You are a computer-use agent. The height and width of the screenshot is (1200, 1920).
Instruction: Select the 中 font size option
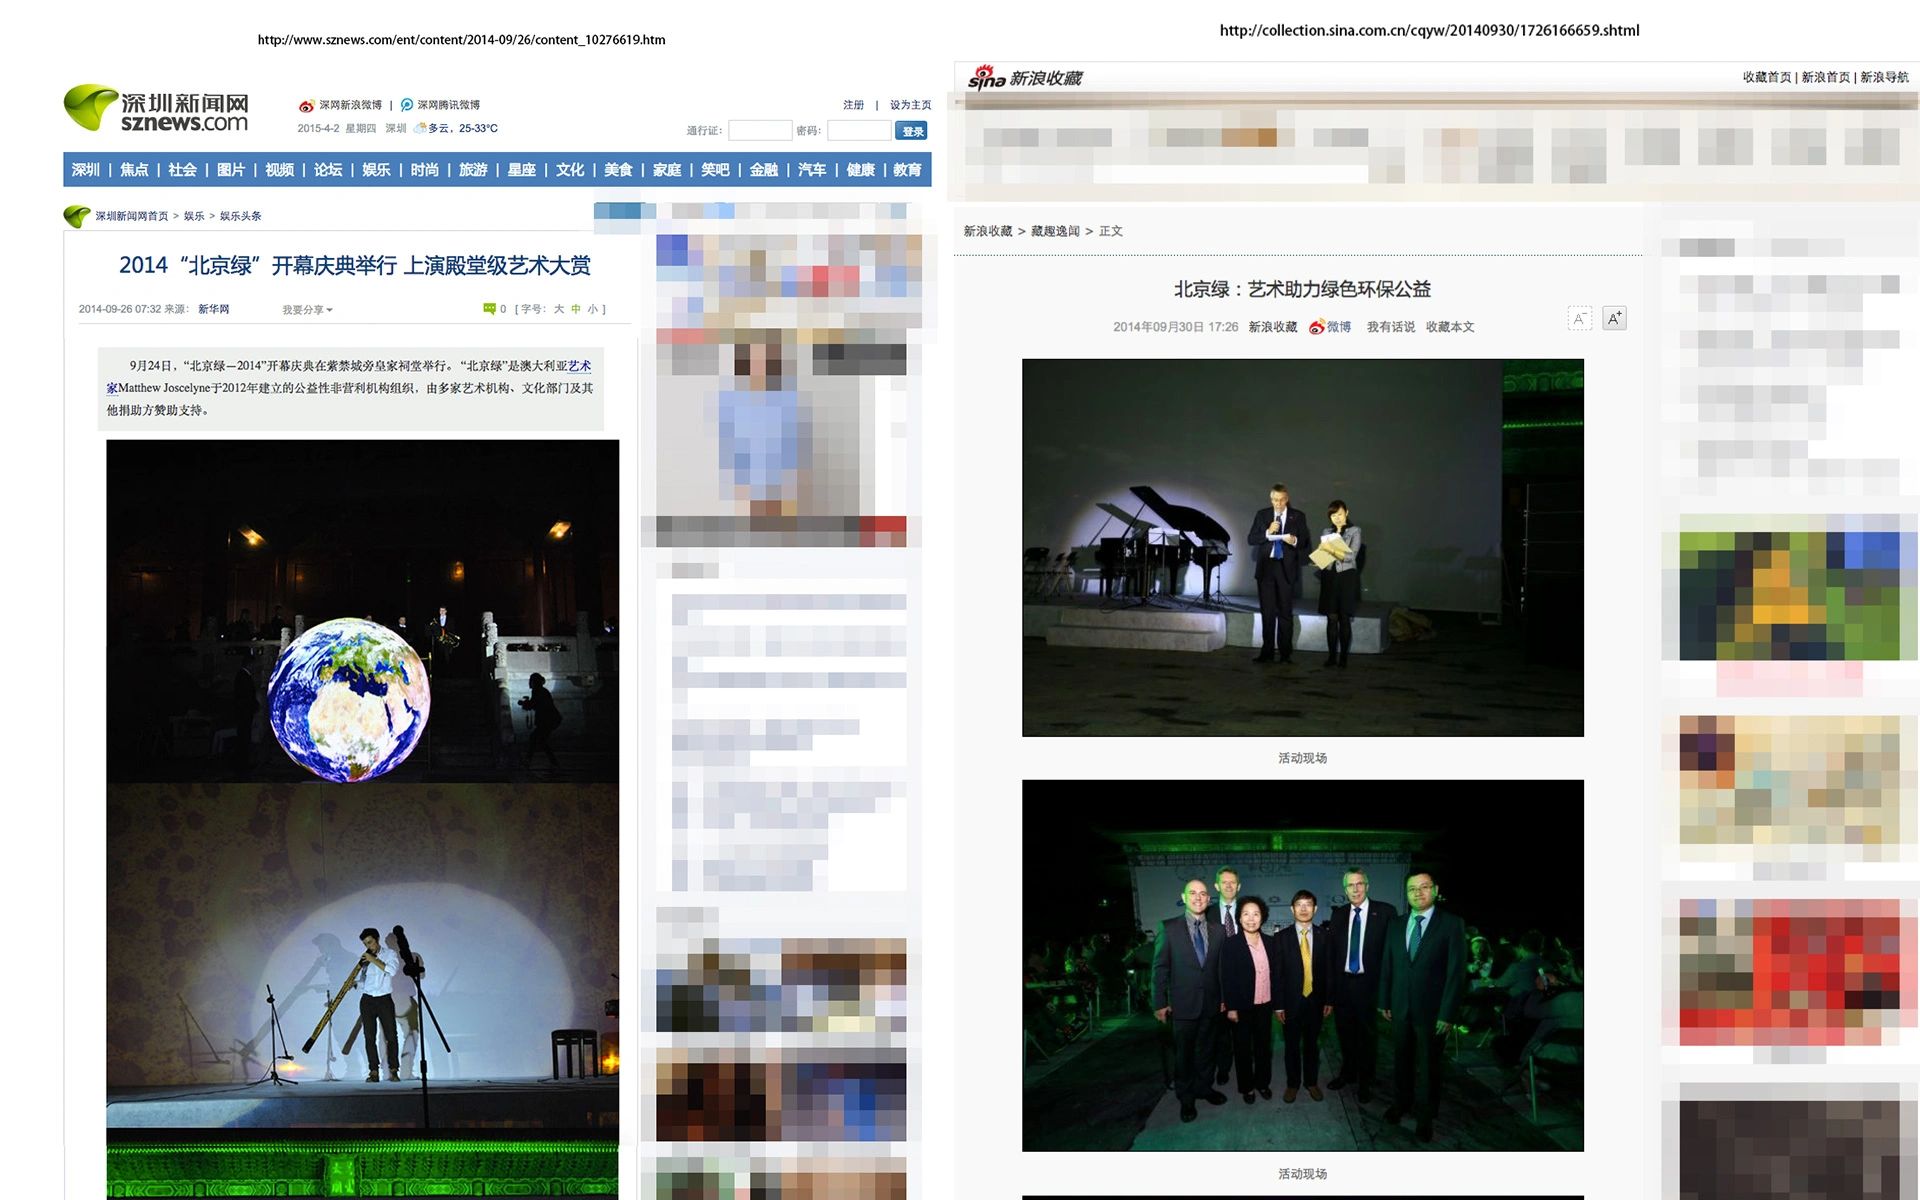[576, 309]
